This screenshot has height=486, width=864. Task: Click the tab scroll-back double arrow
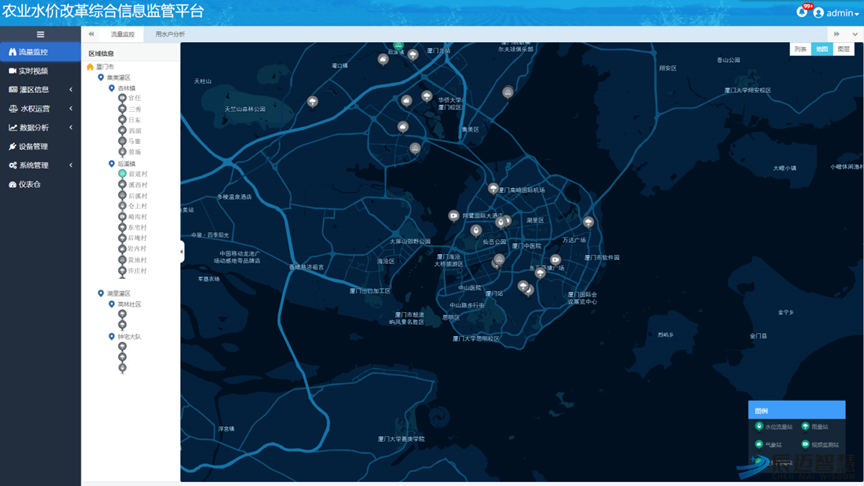pyautogui.click(x=92, y=34)
